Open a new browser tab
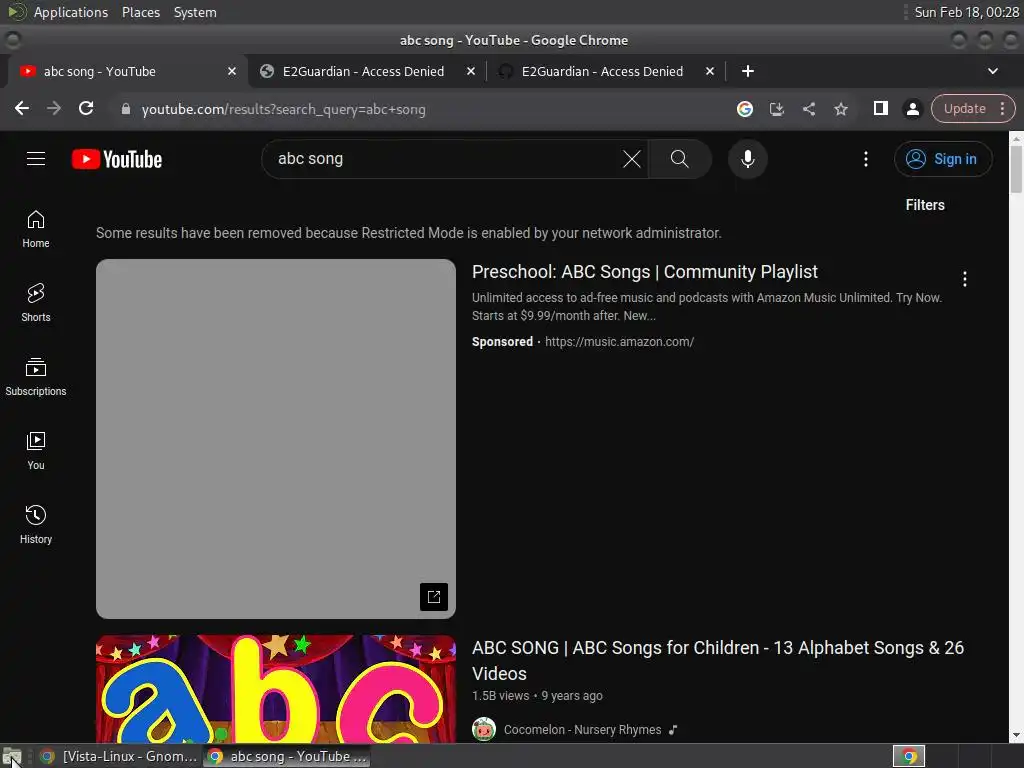 click(748, 71)
